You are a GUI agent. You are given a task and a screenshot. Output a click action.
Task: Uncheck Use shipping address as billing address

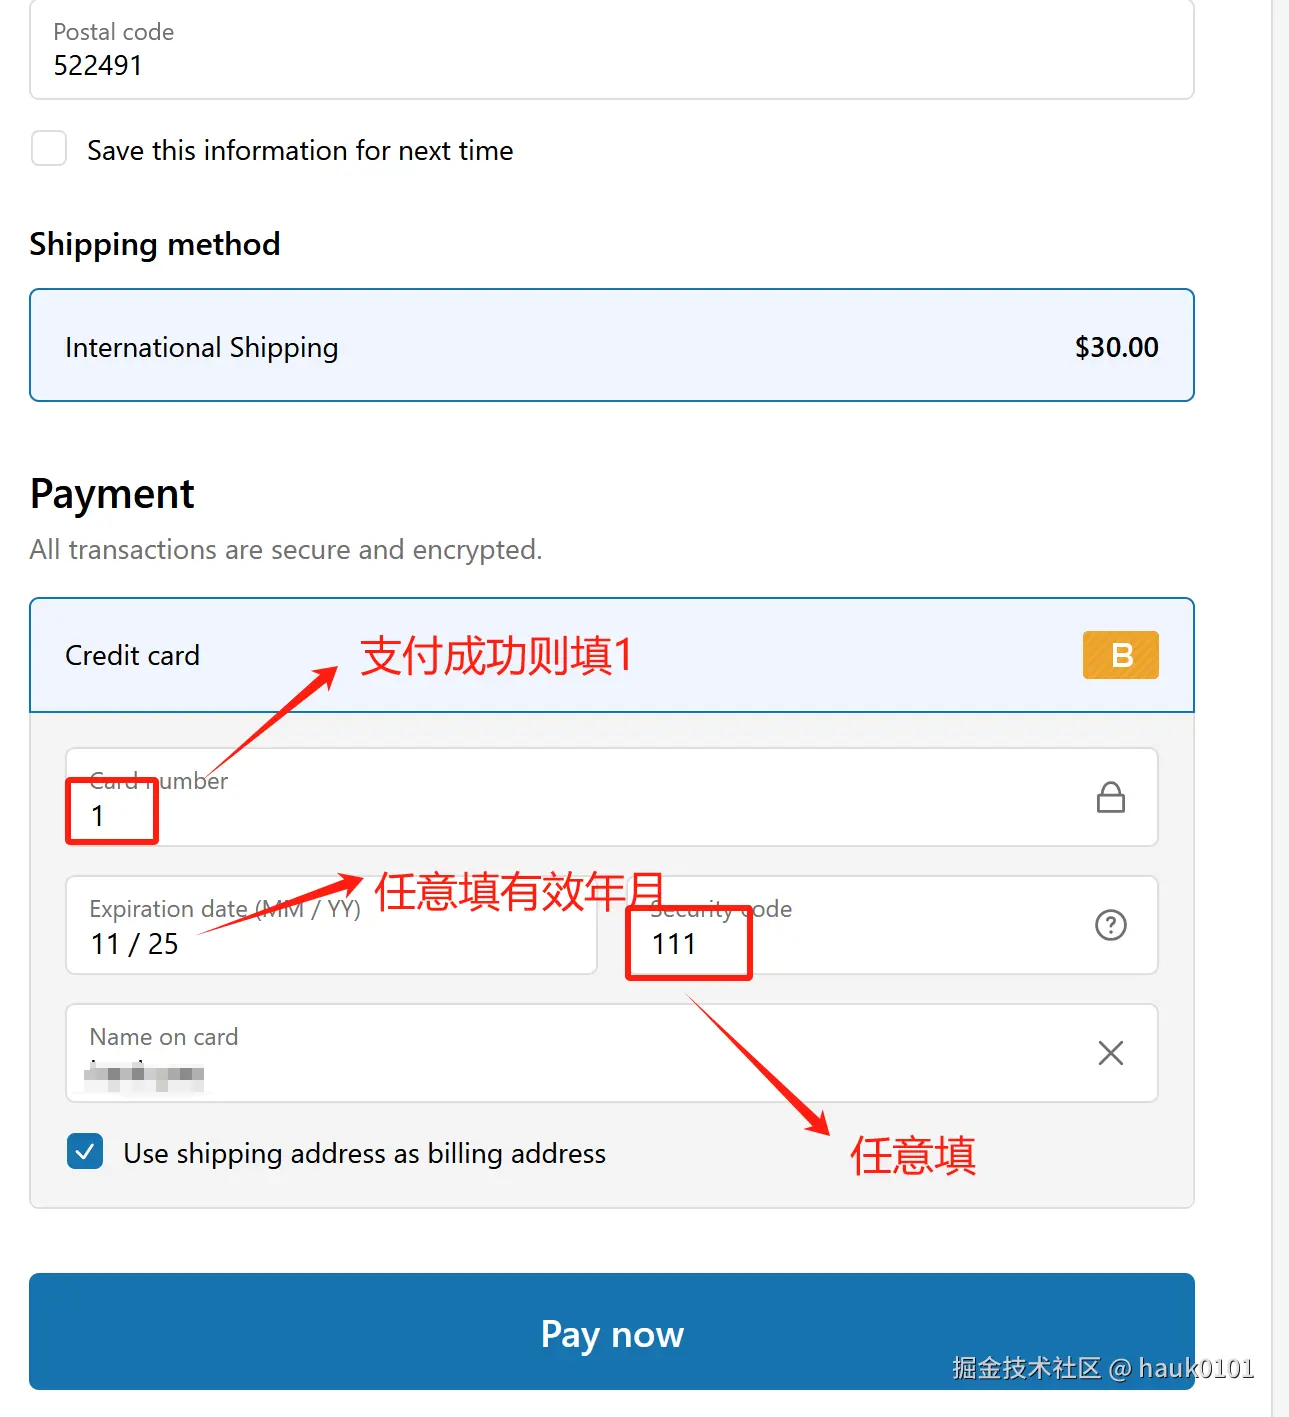pos(85,1152)
